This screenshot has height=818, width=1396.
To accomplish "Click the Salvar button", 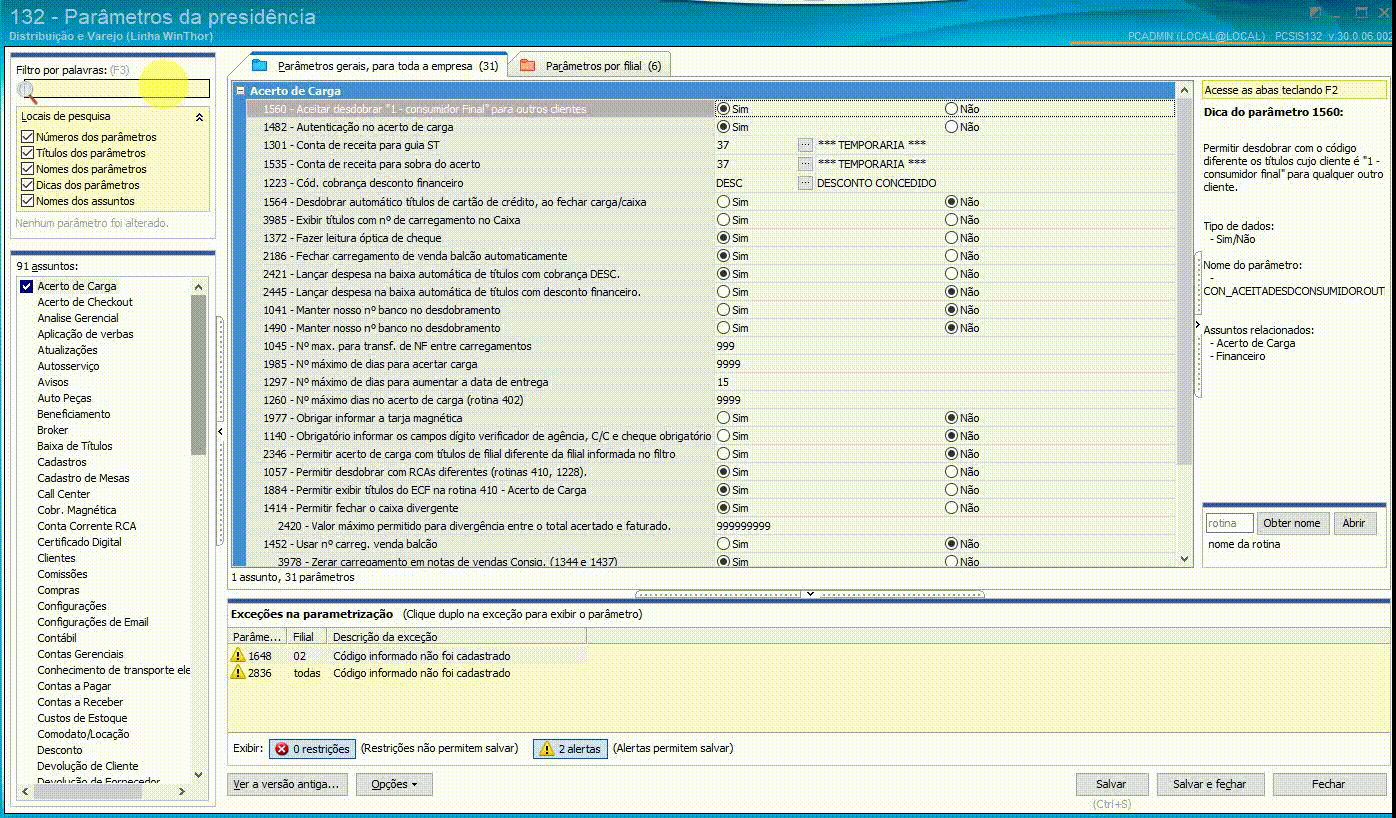I will [x=1111, y=784].
